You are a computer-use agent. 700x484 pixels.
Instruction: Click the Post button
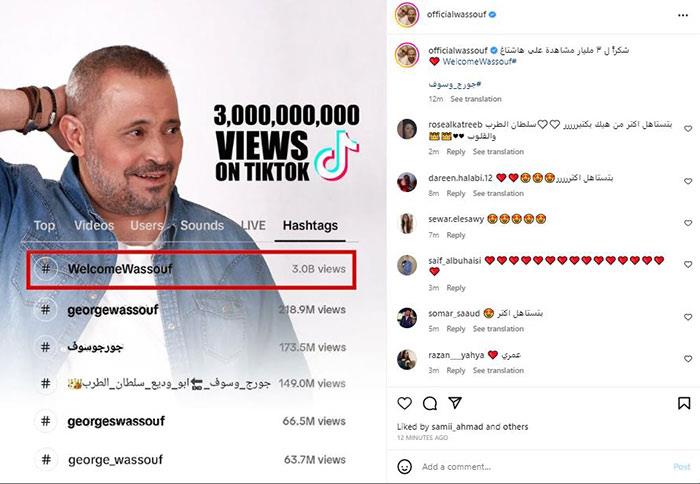[x=682, y=467]
